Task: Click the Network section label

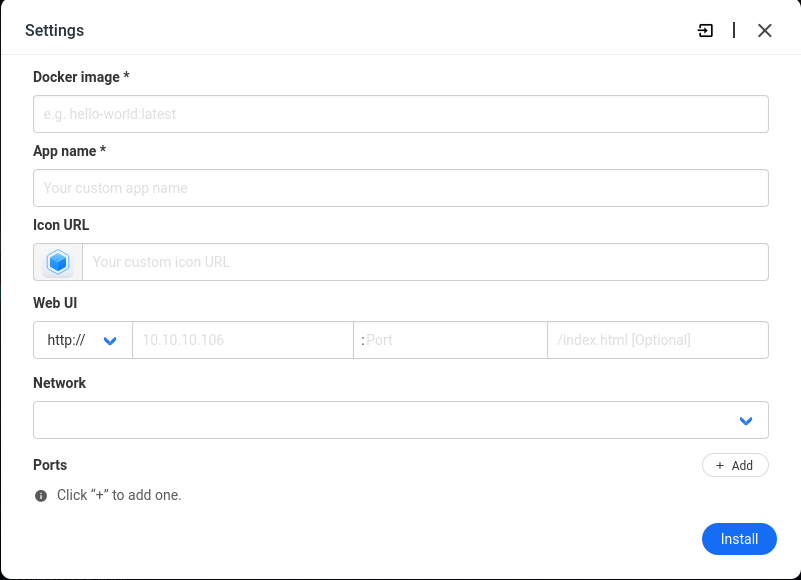Action: (x=59, y=383)
